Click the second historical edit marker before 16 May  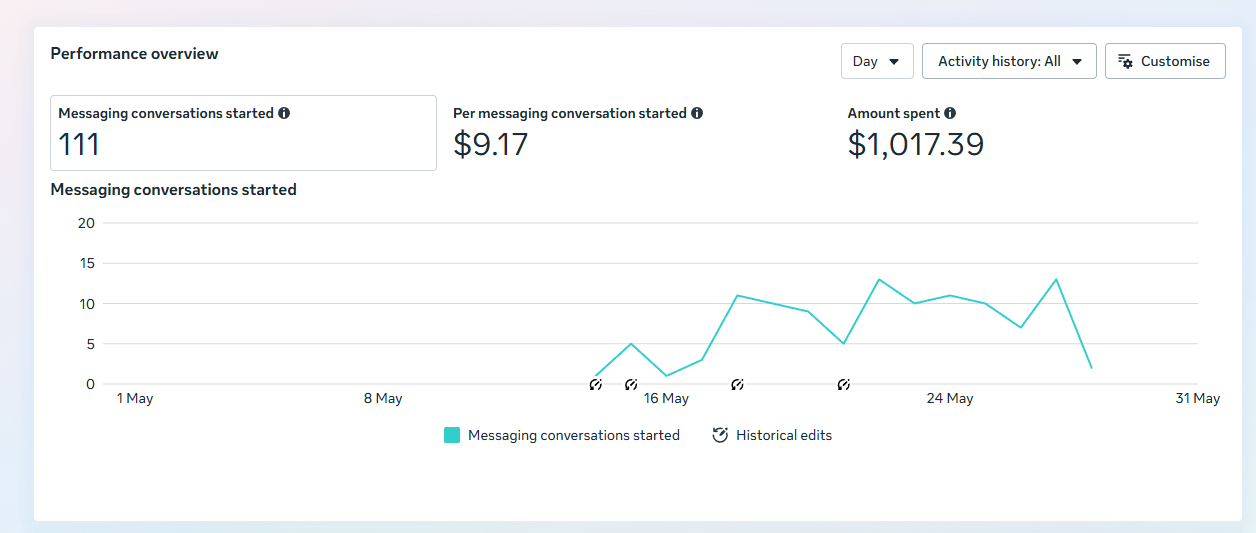coord(631,384)
